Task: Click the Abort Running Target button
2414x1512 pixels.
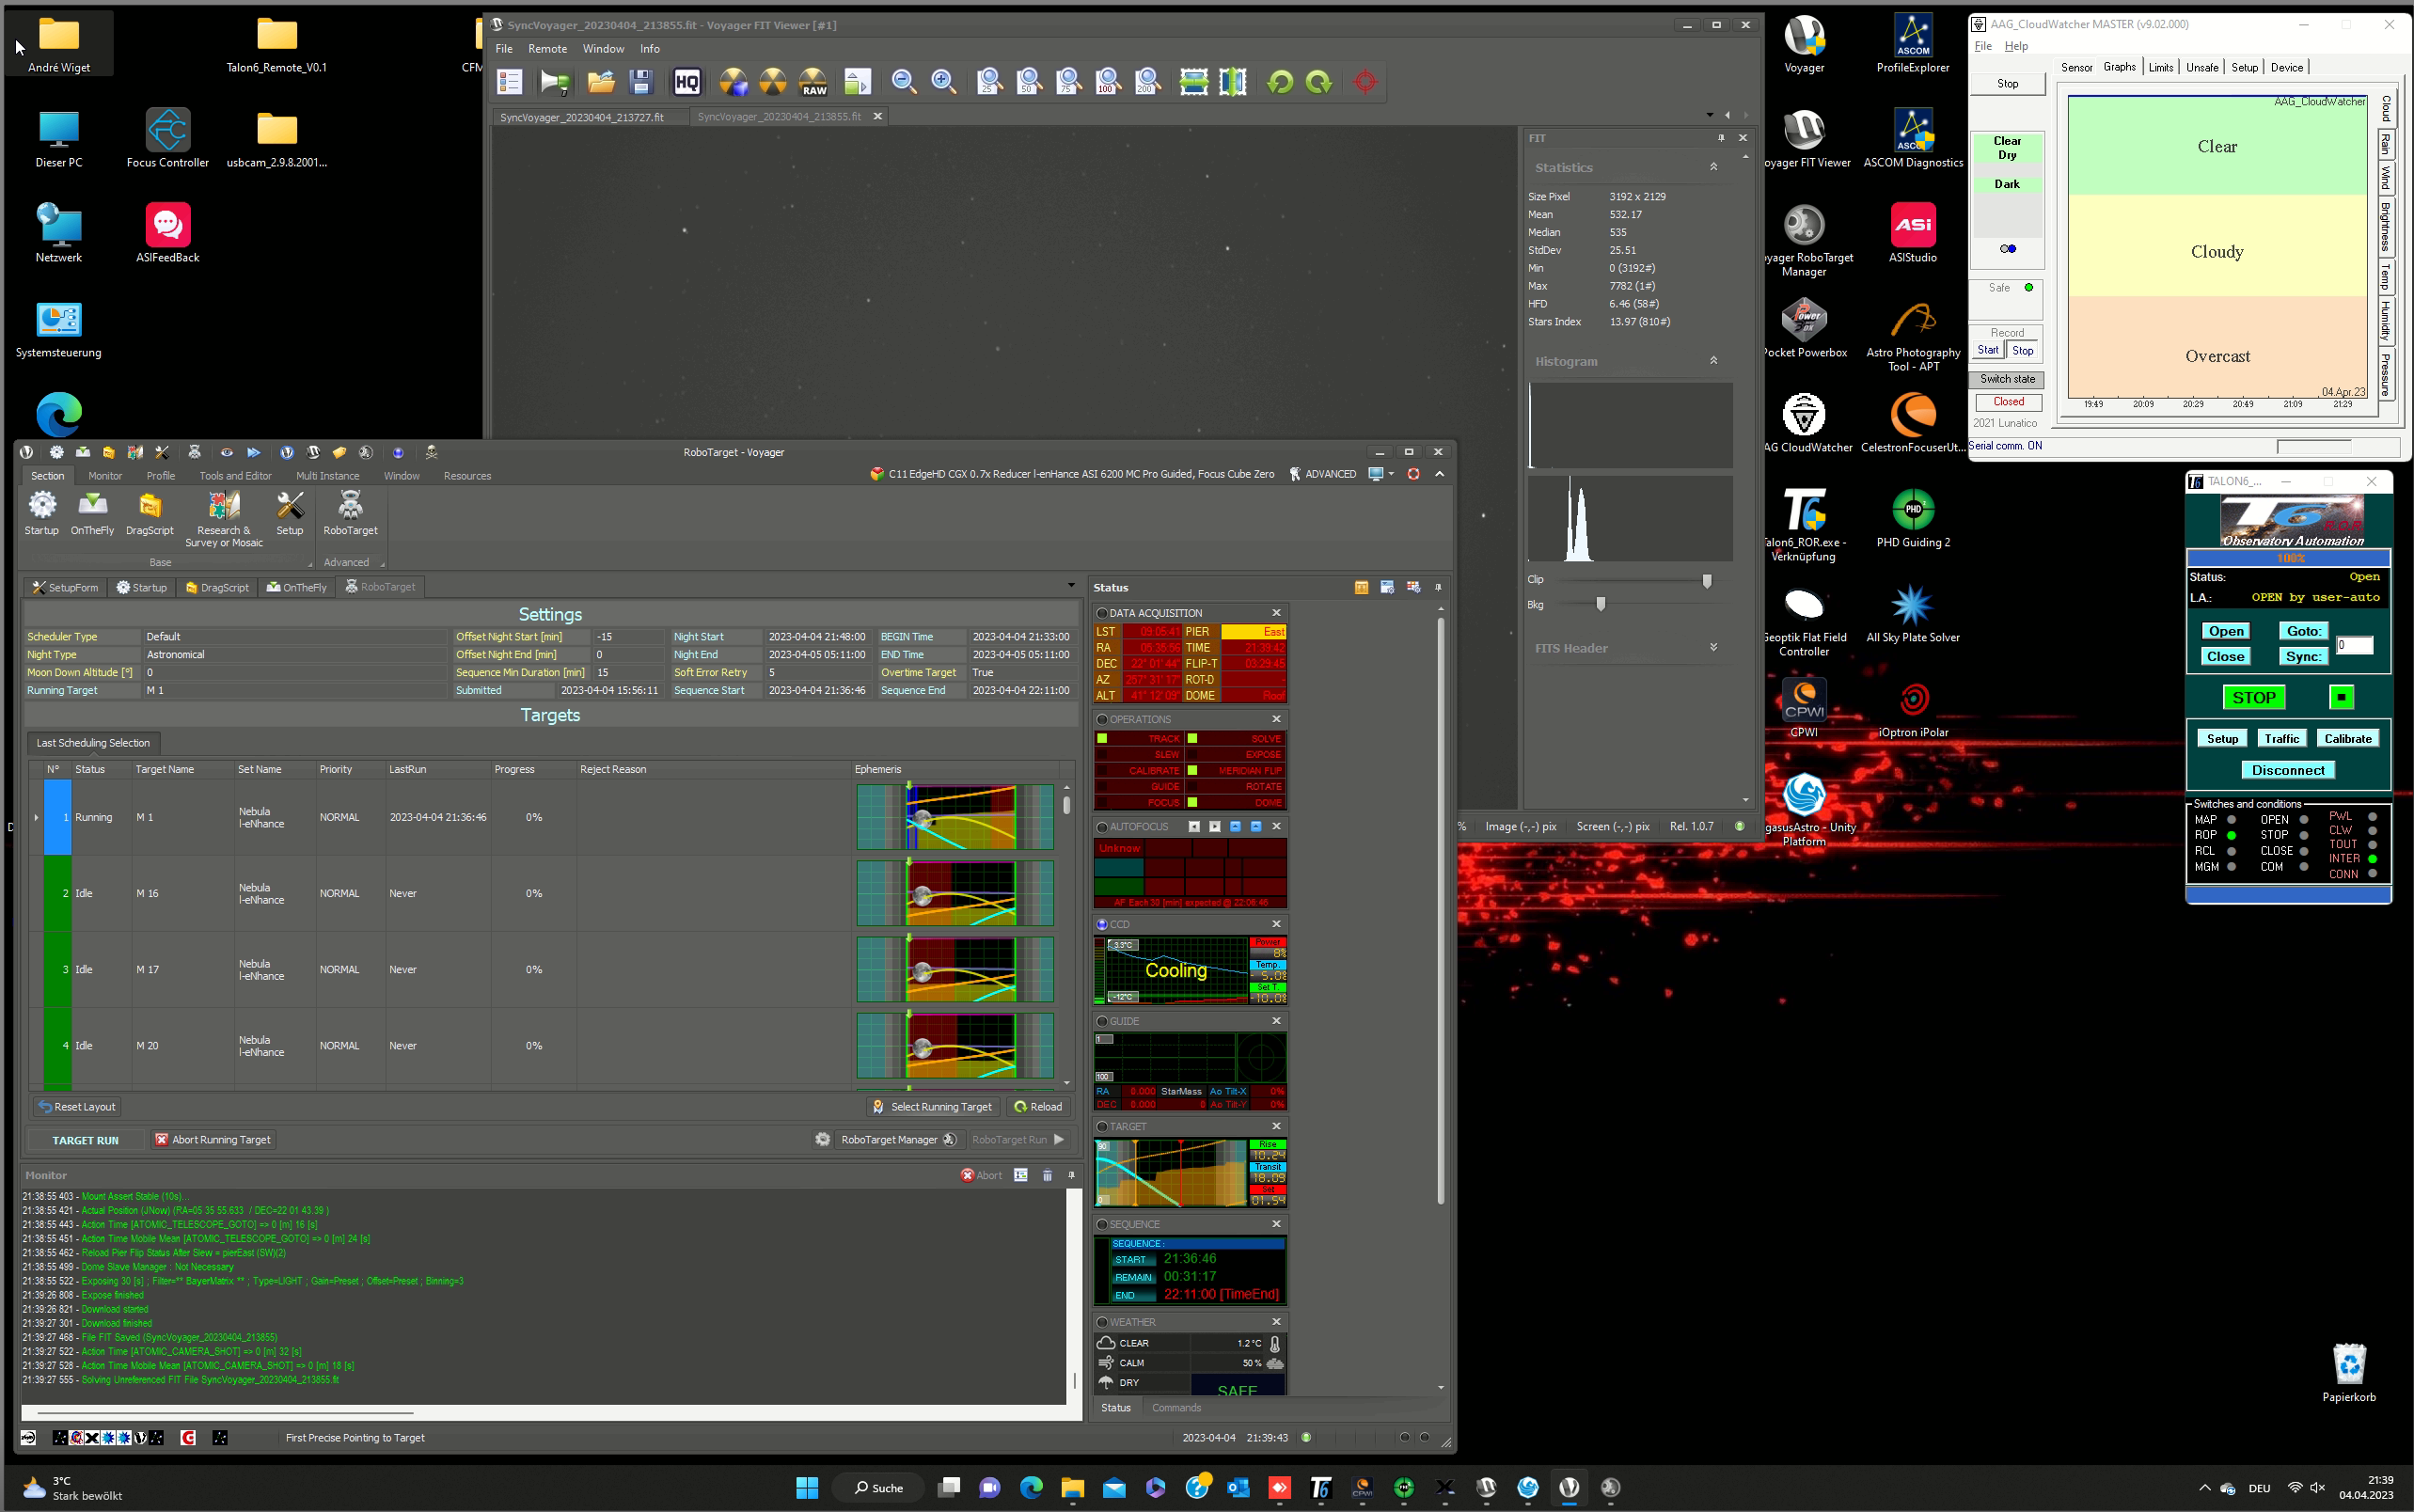Action: pos(213,1140)
